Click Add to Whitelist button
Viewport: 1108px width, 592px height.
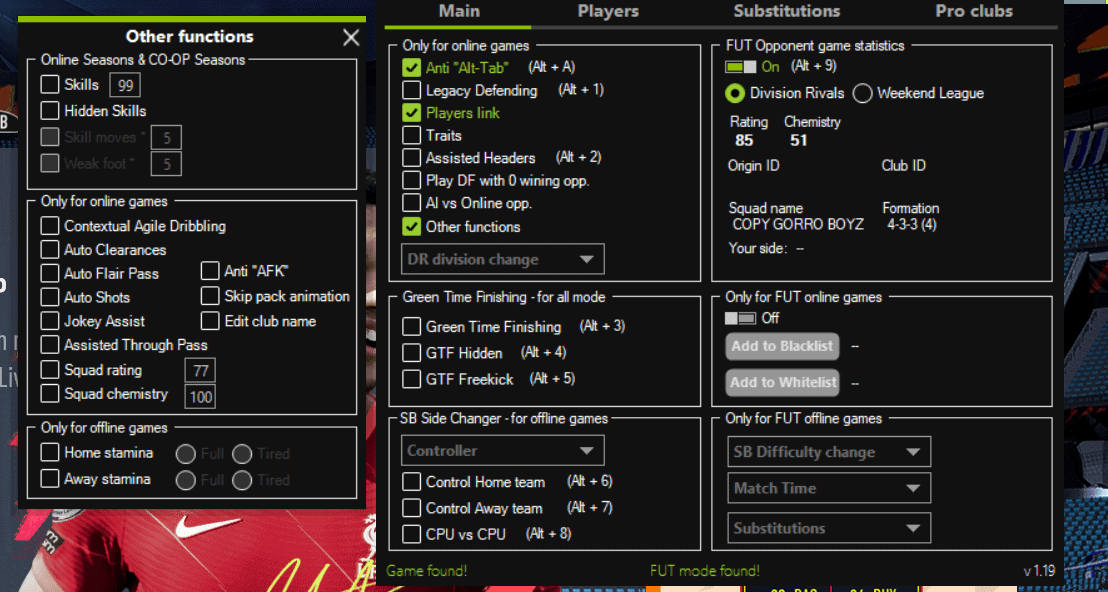coord(782,382)
